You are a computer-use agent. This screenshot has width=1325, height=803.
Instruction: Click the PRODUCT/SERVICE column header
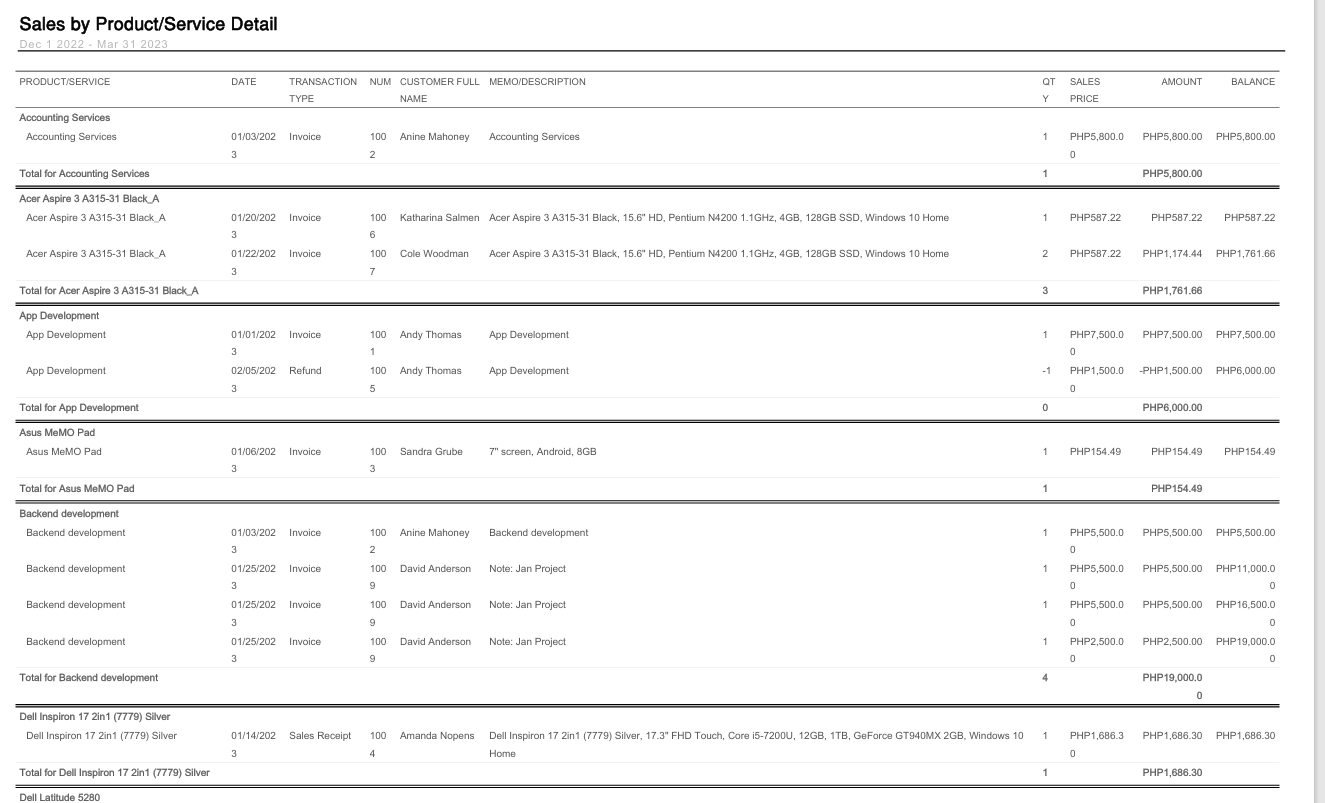pyautogui.click(x=65, y=82)
